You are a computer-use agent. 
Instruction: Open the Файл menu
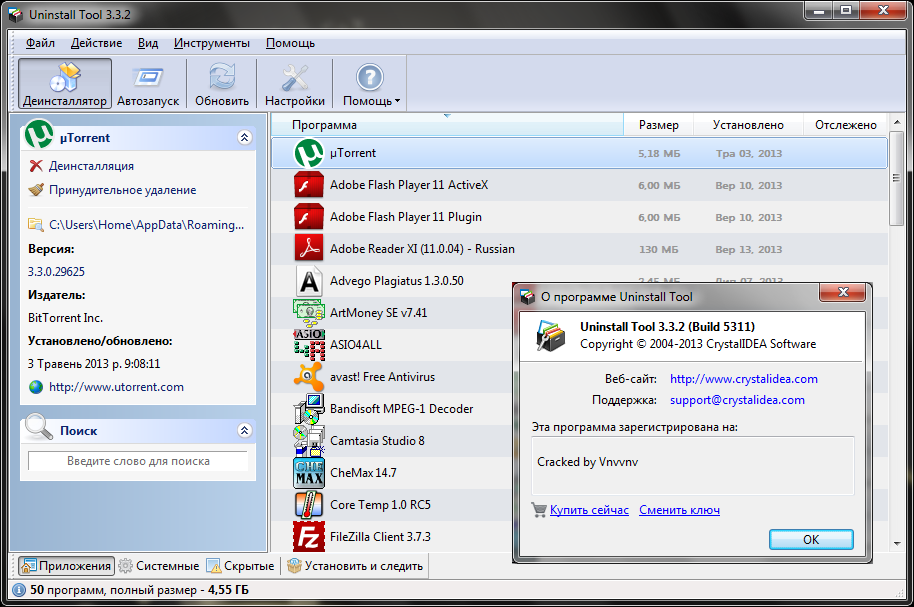pos(40,43)
